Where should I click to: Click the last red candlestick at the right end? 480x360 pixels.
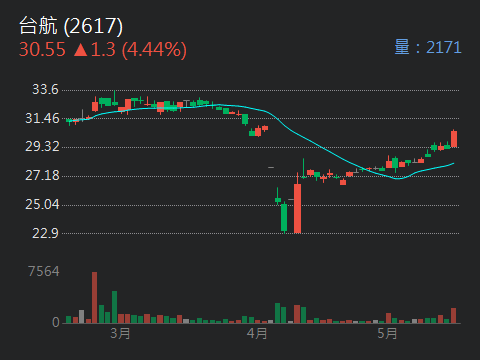pos(454,139)
